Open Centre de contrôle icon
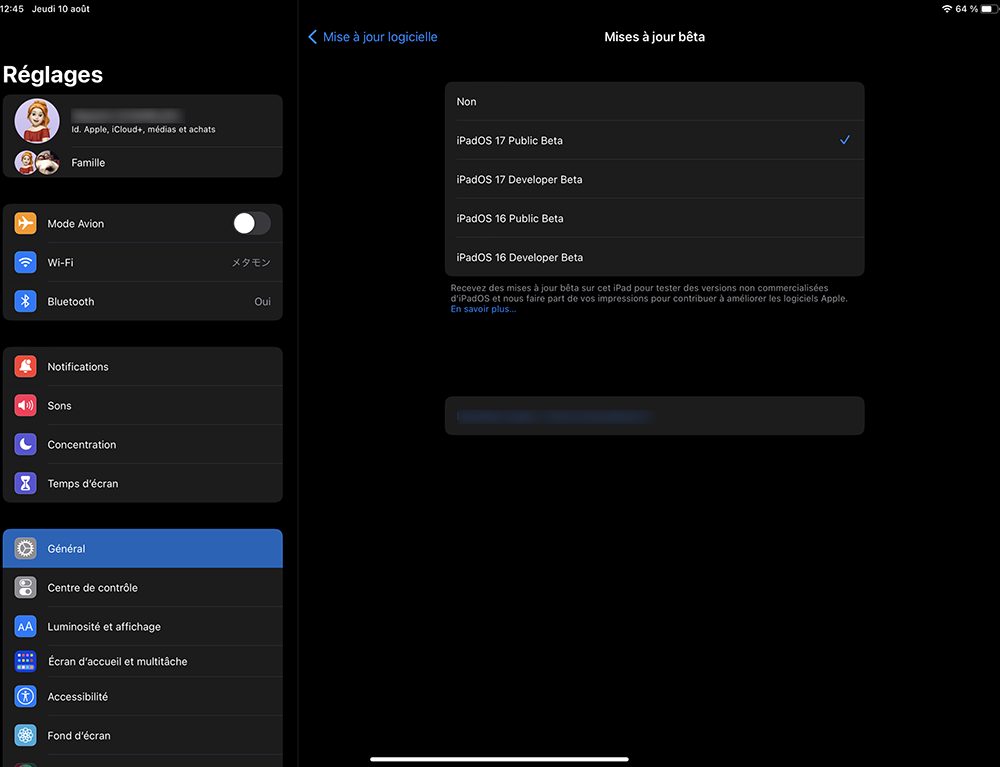 click(25, 587)
